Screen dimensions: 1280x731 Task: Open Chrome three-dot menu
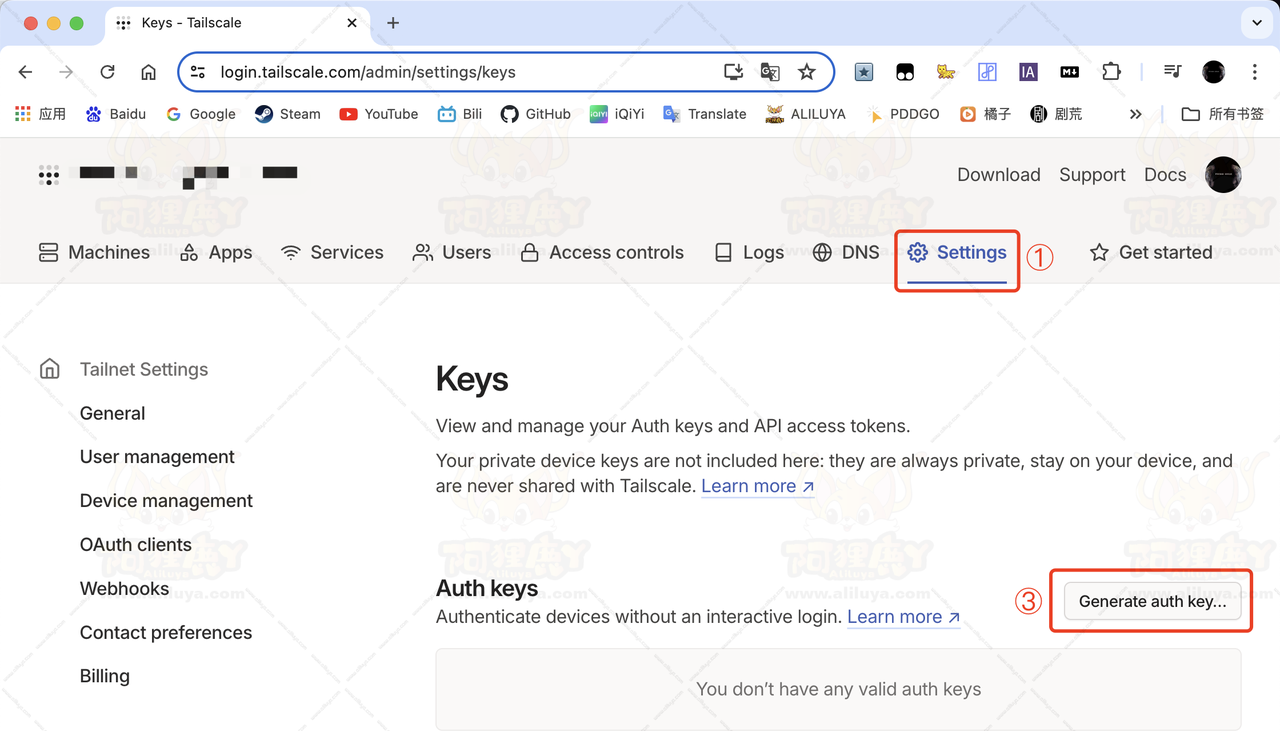[1254, 72]
